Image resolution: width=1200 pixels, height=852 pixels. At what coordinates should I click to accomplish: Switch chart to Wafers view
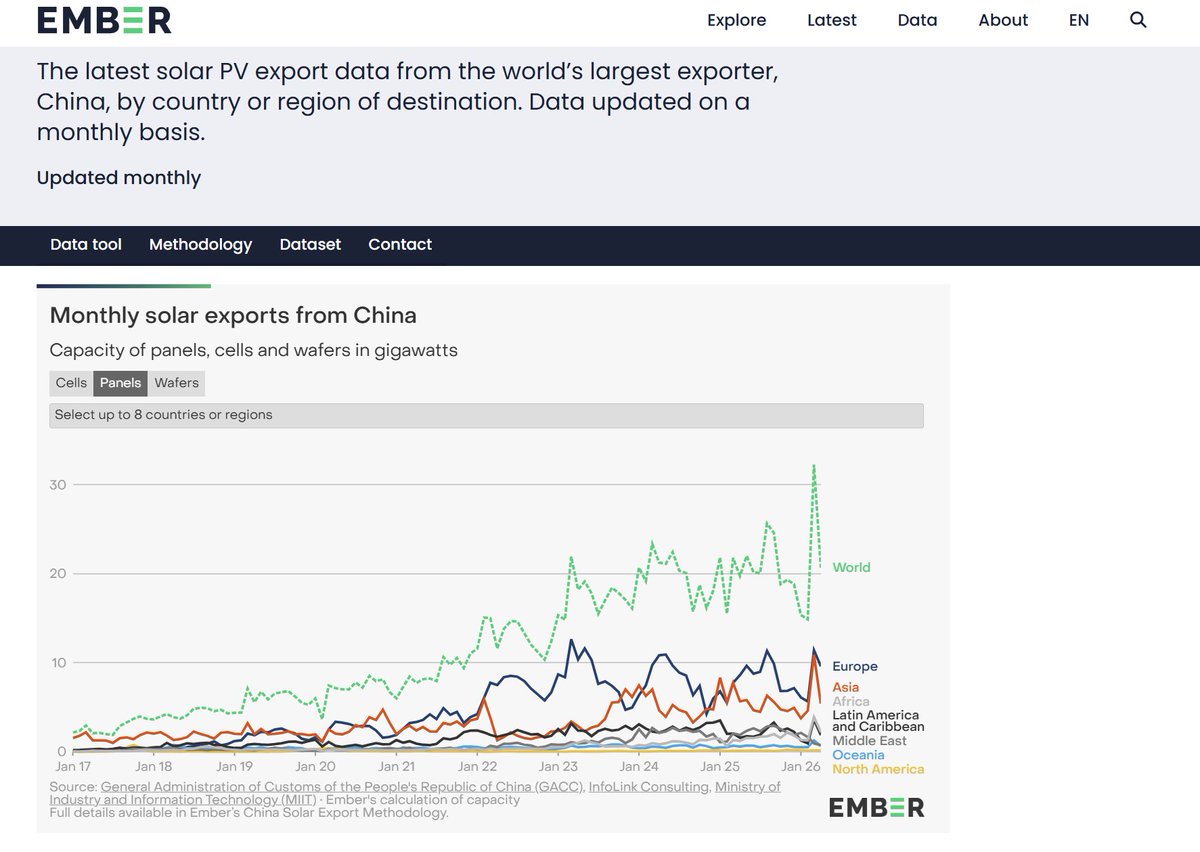177,383
